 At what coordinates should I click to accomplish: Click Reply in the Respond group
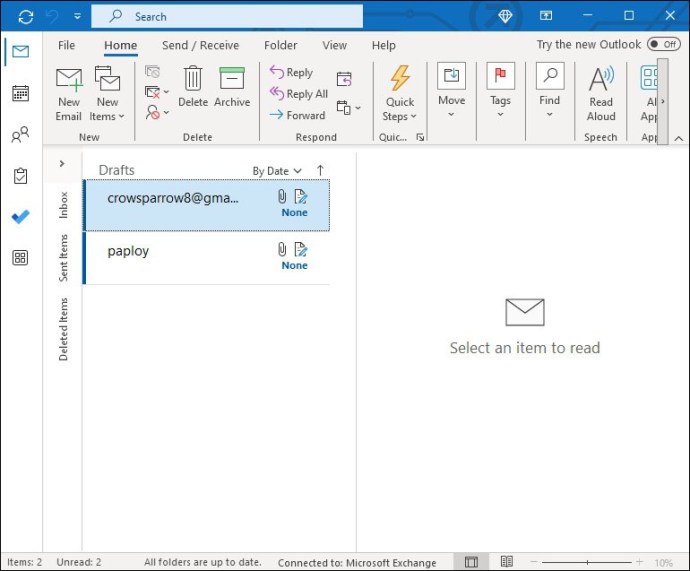[x=291, y=72]
